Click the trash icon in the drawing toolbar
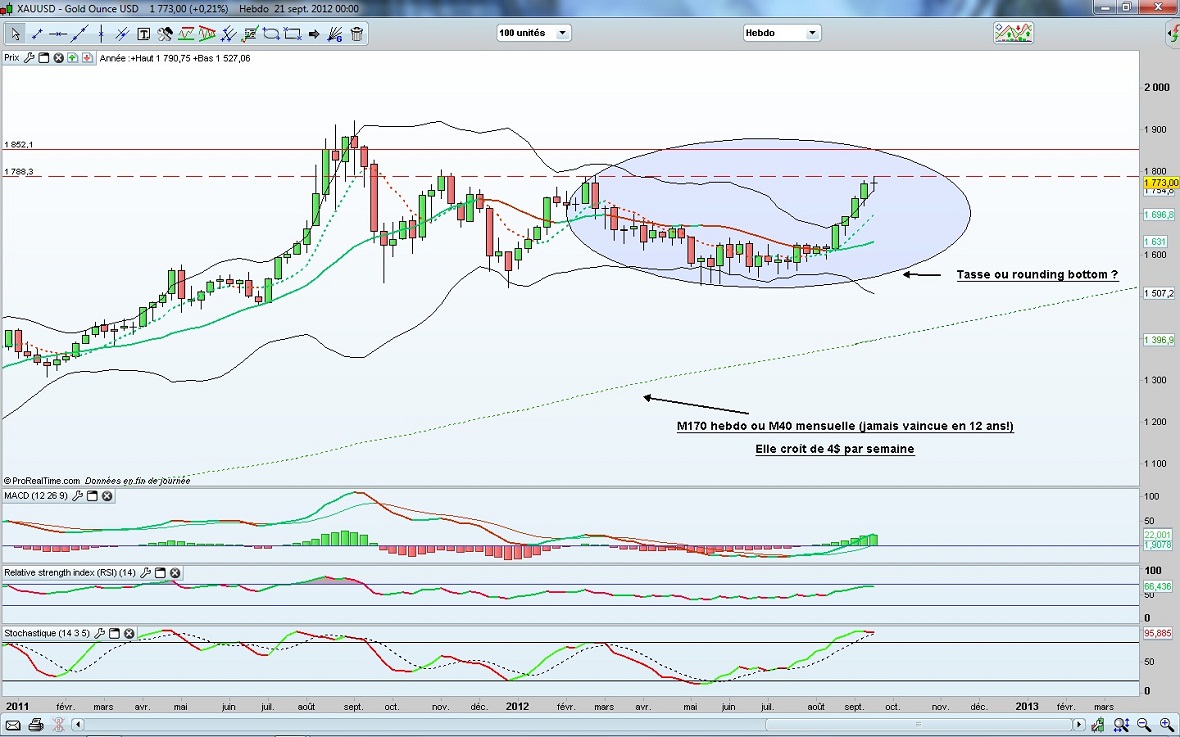This screenshot has width=1180, height=737. [357, 34]
